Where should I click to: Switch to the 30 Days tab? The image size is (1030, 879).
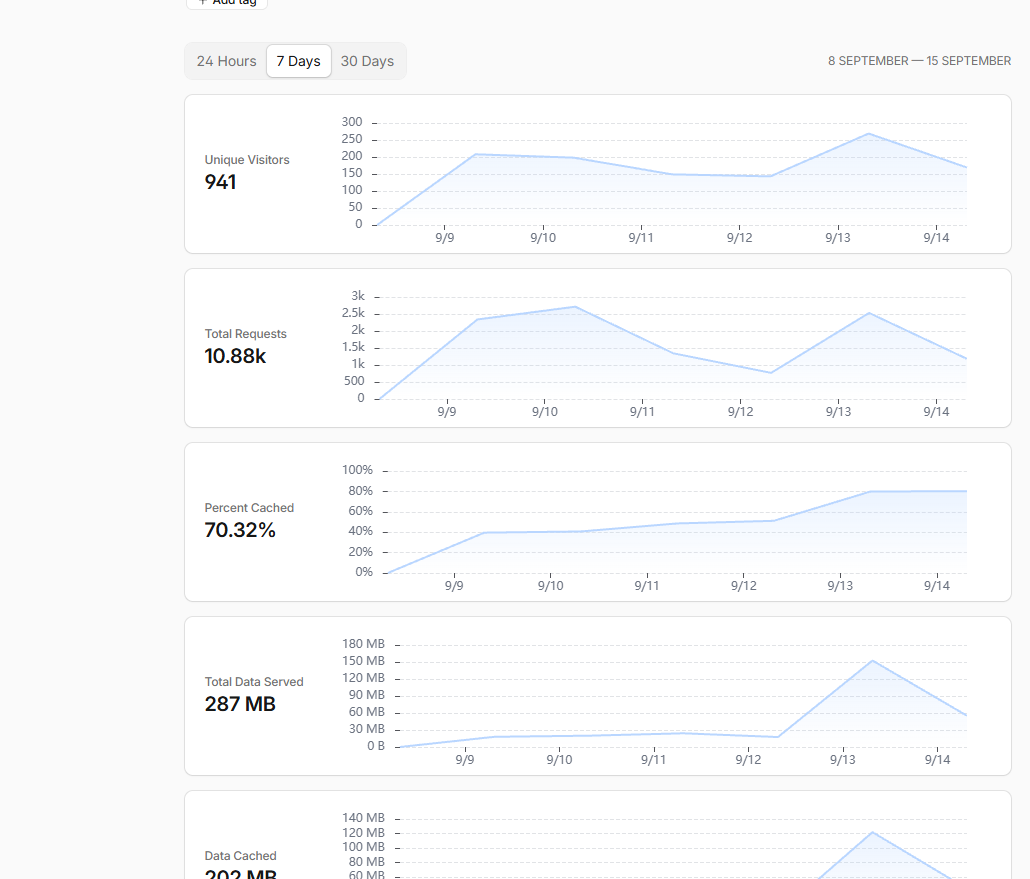367,61
